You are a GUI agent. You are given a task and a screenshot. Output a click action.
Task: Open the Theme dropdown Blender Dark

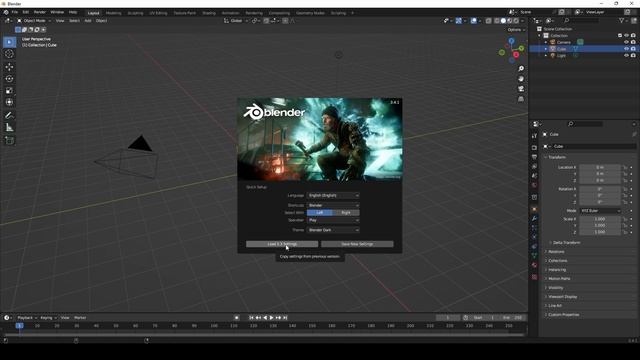tap(333, 230)
